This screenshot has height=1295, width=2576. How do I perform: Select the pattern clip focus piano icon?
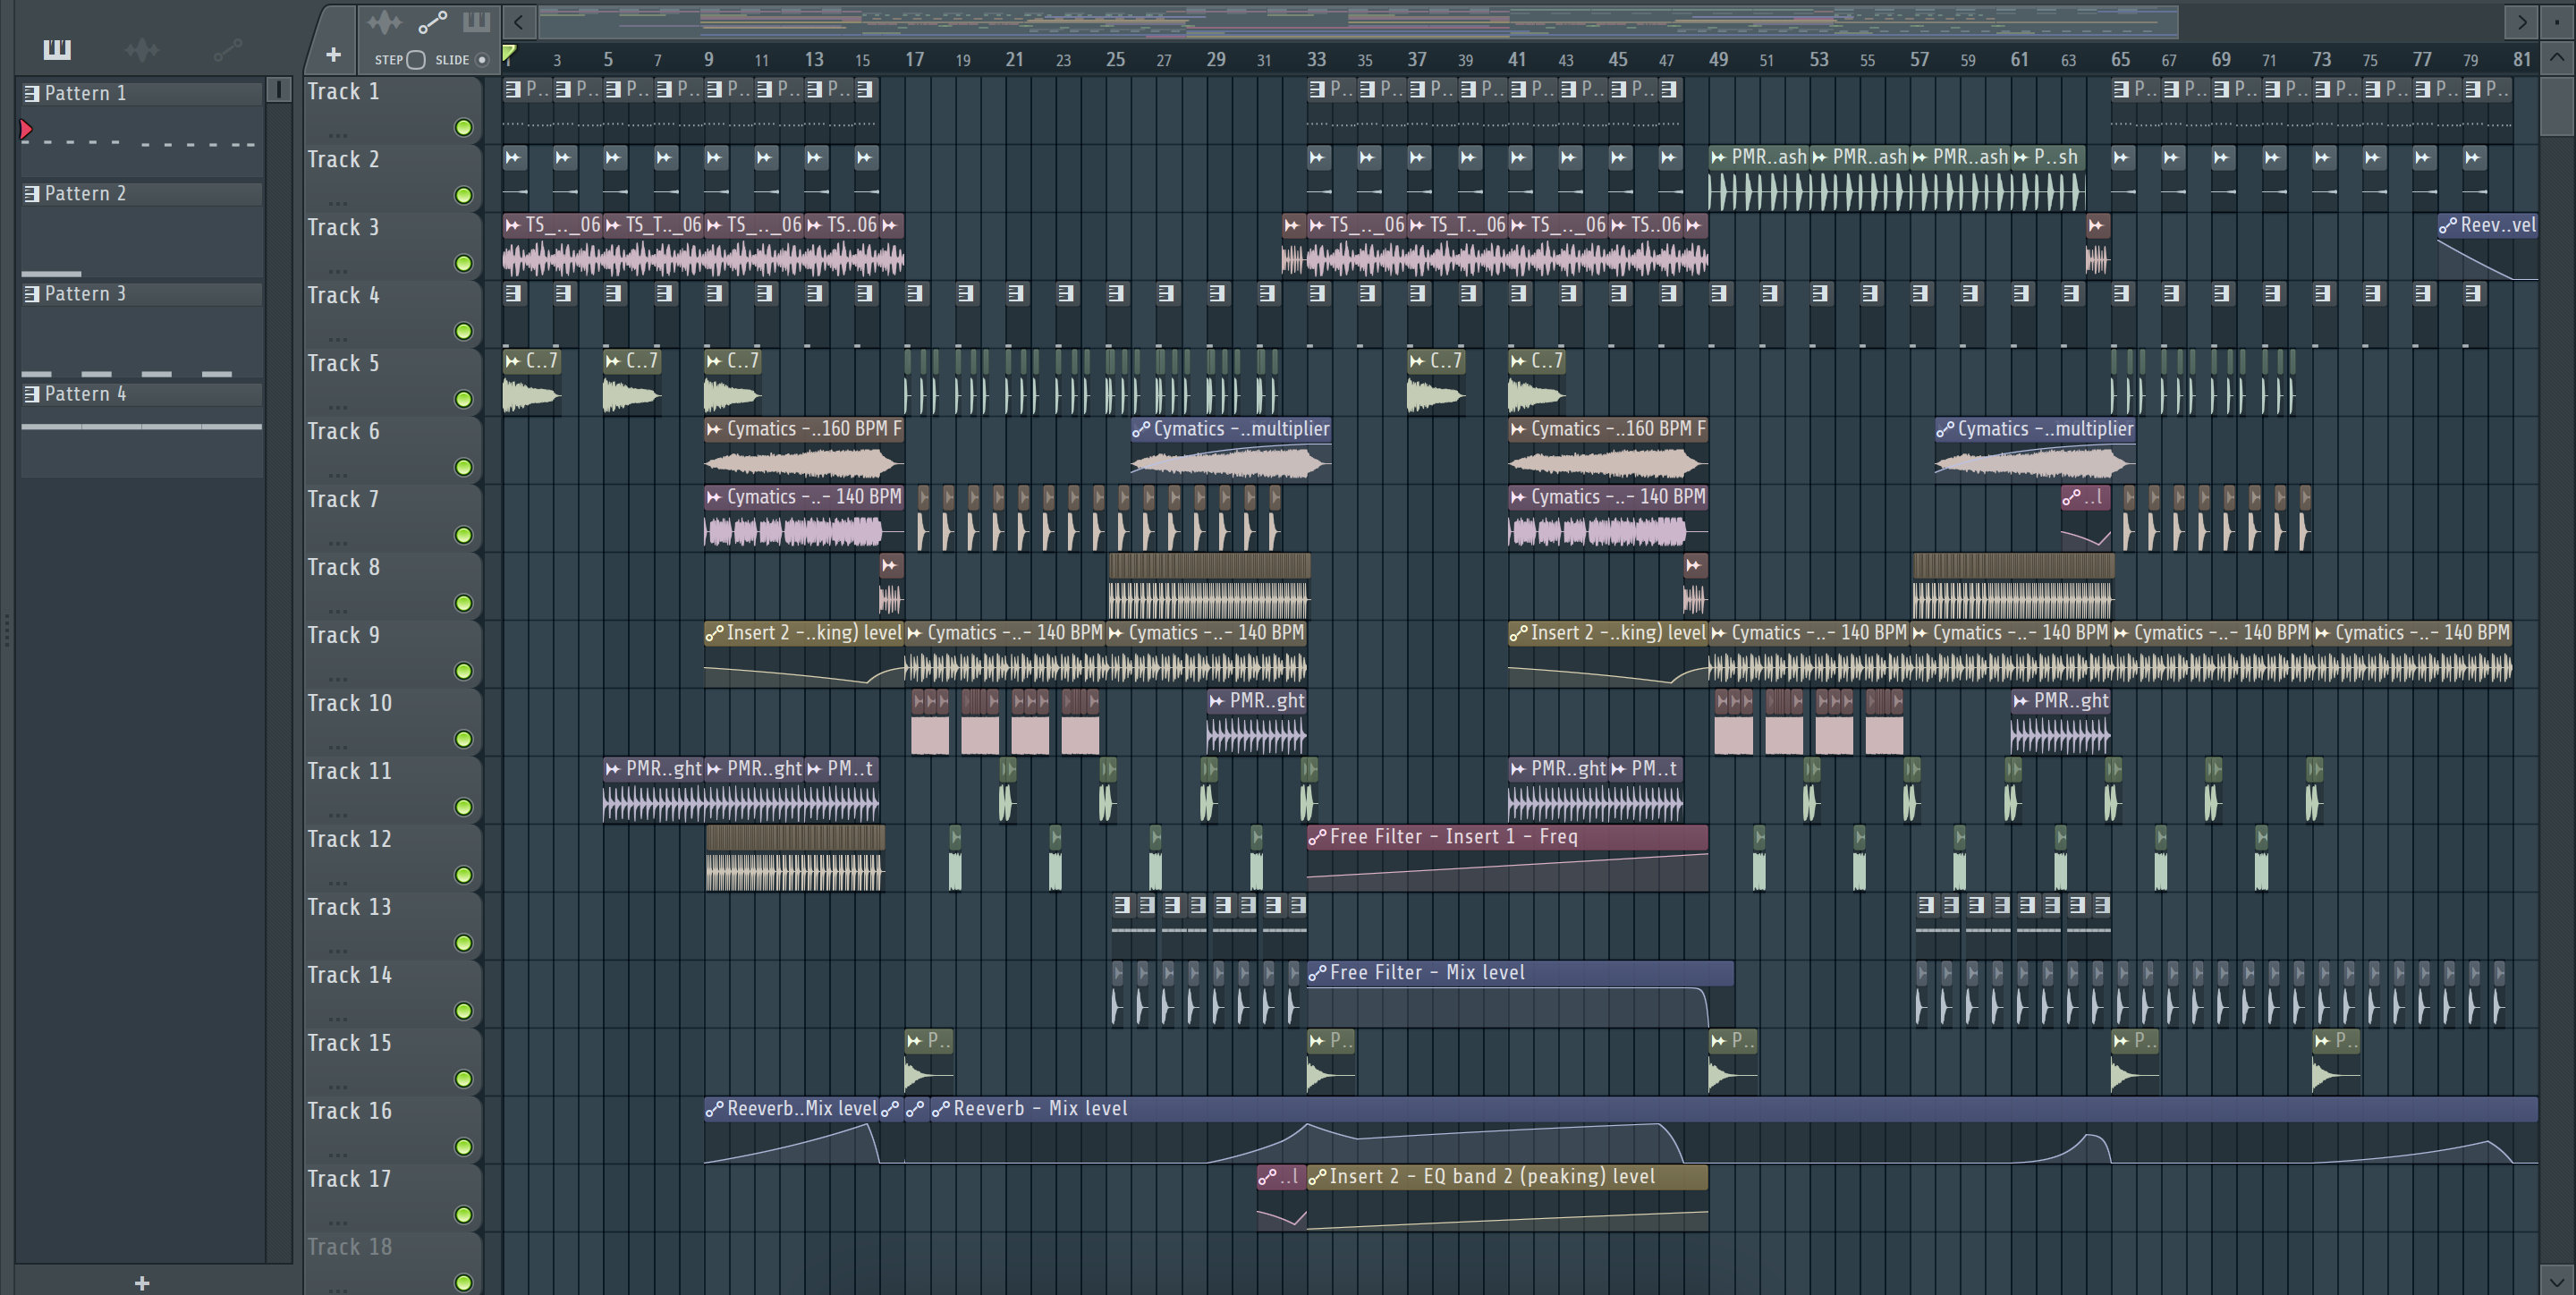point(476,22)
